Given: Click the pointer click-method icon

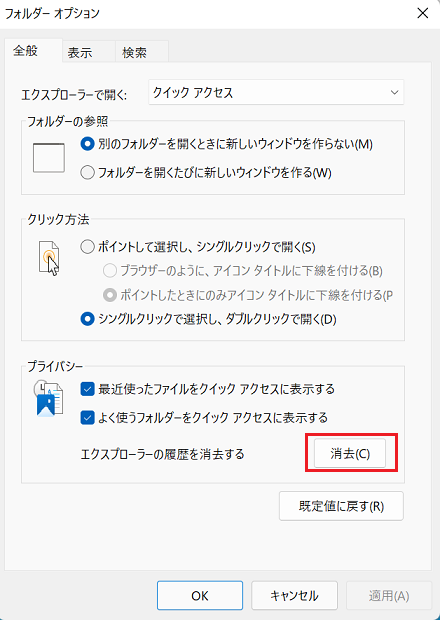Looking at the screenshot, I should tap(49, 258).
